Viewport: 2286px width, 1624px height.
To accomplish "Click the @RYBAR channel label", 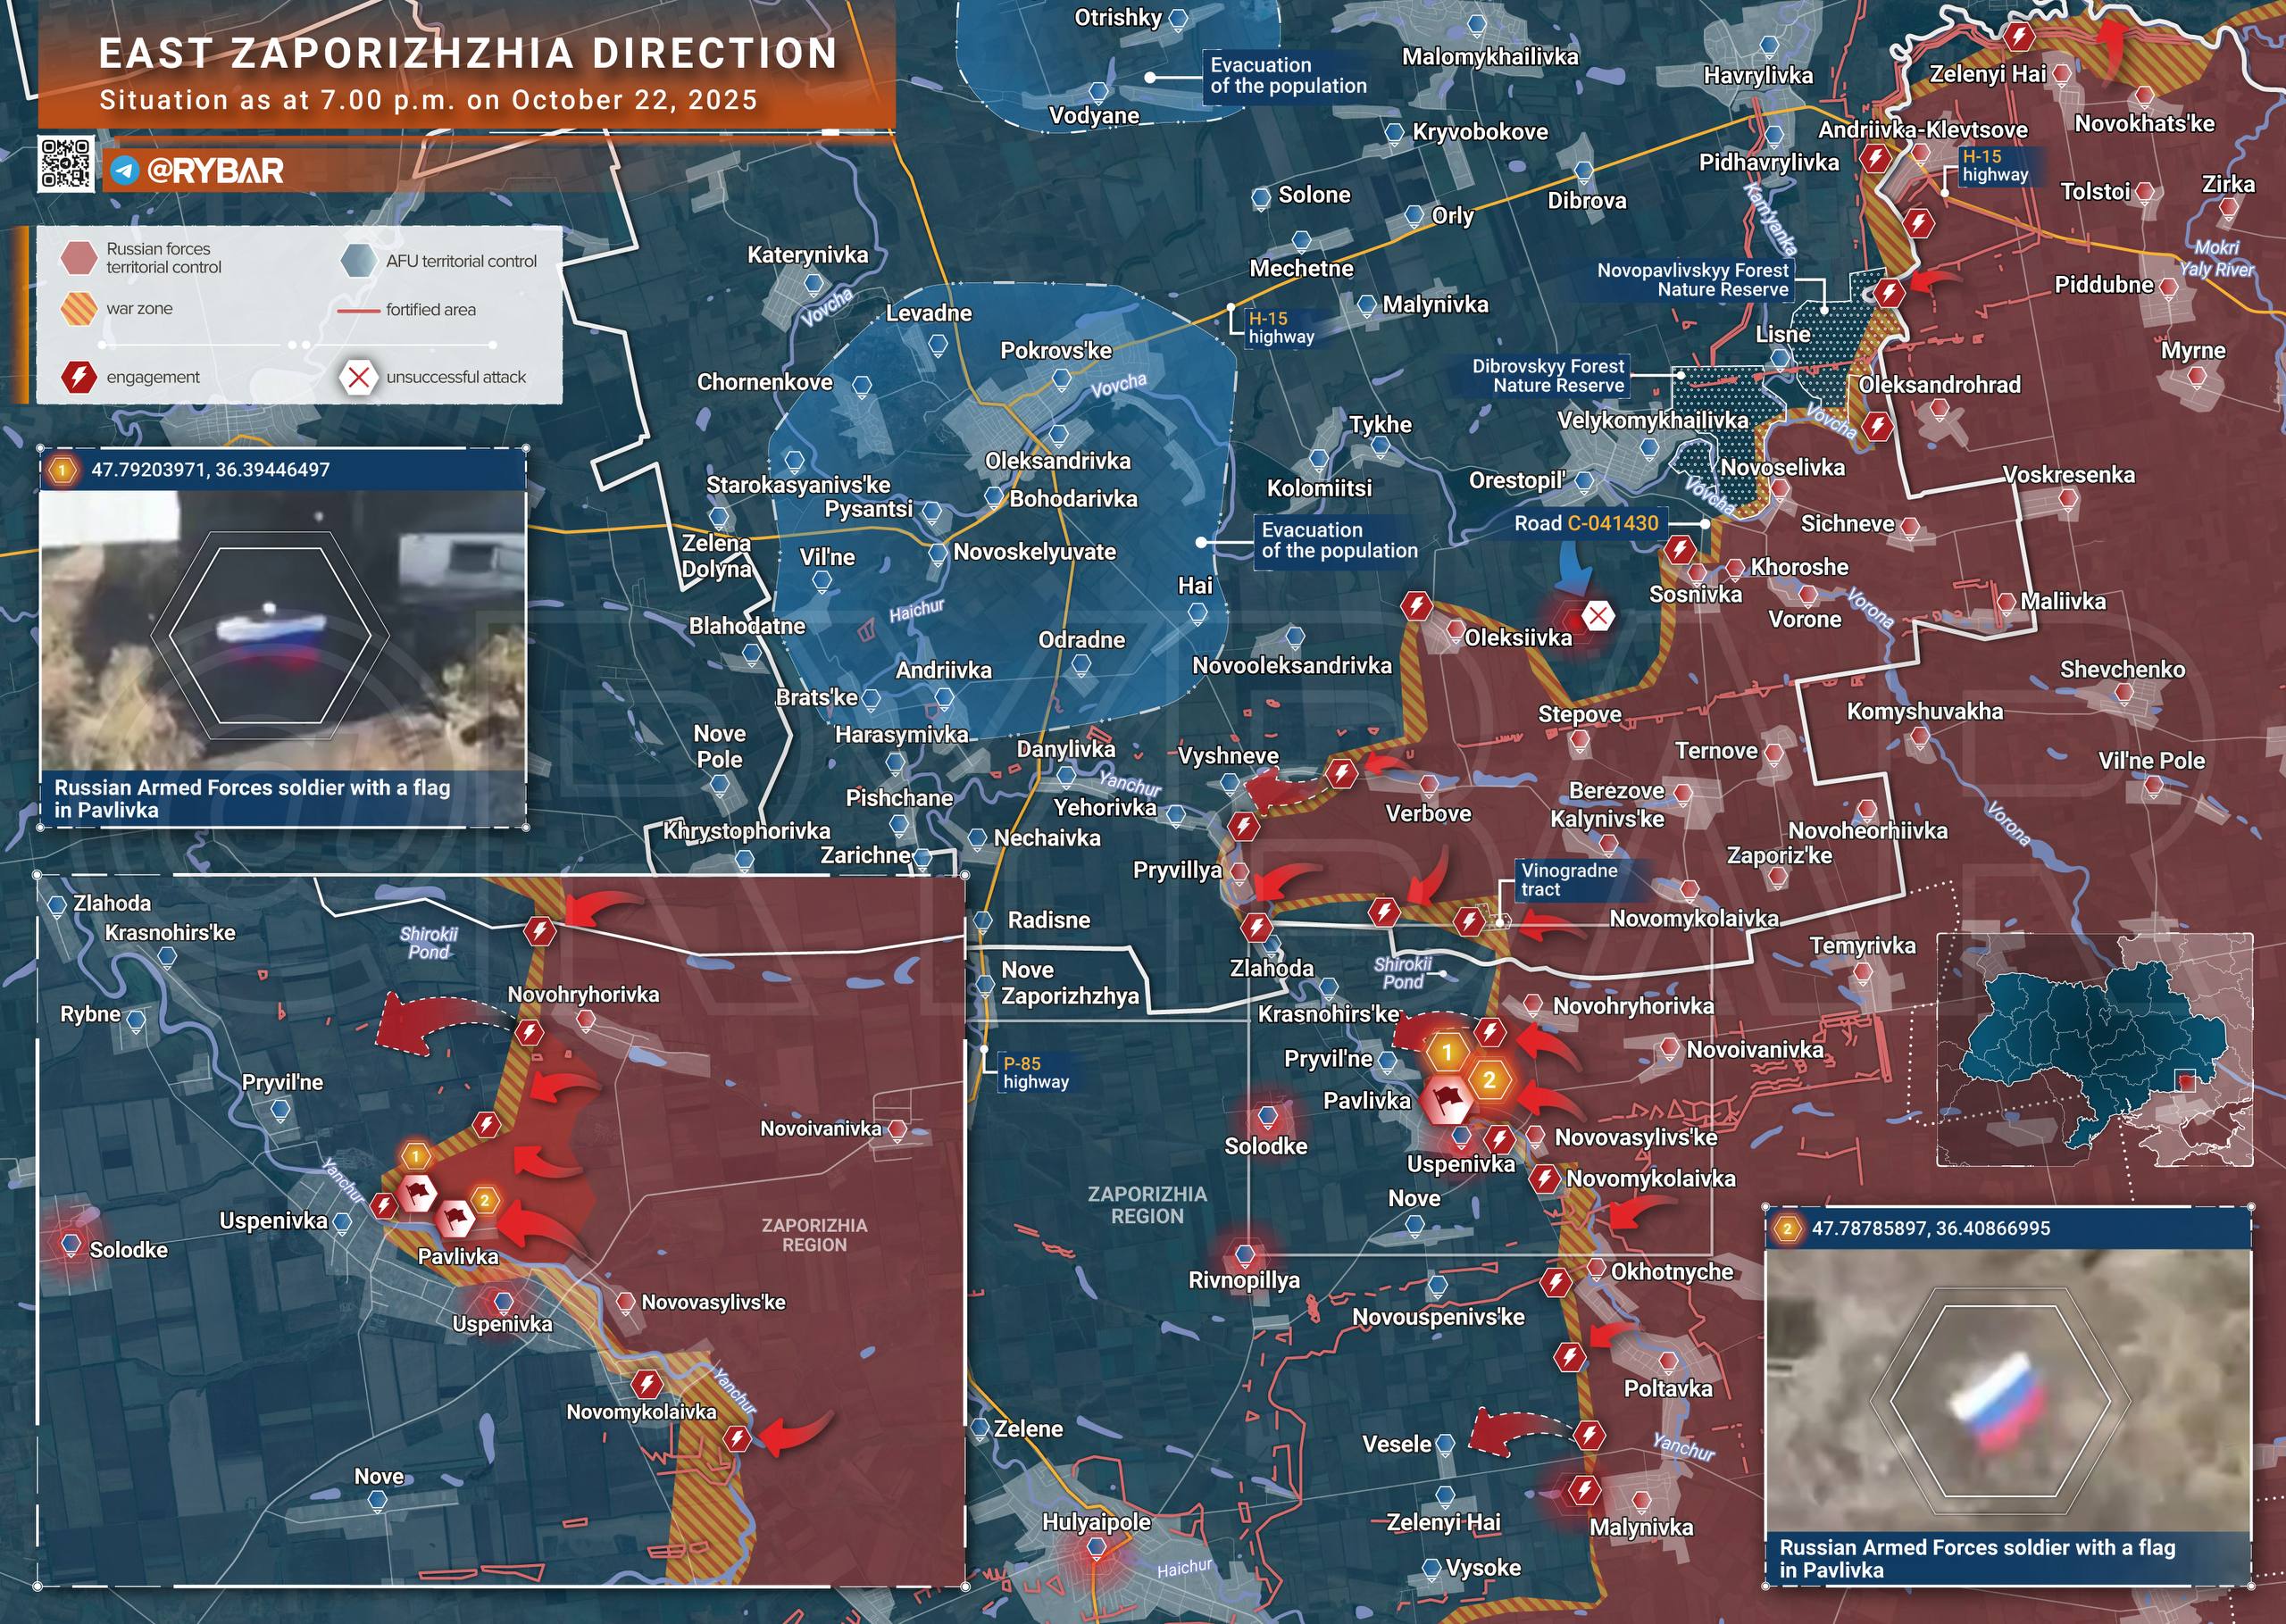I will pyautogui.click(x=215, y=171).
